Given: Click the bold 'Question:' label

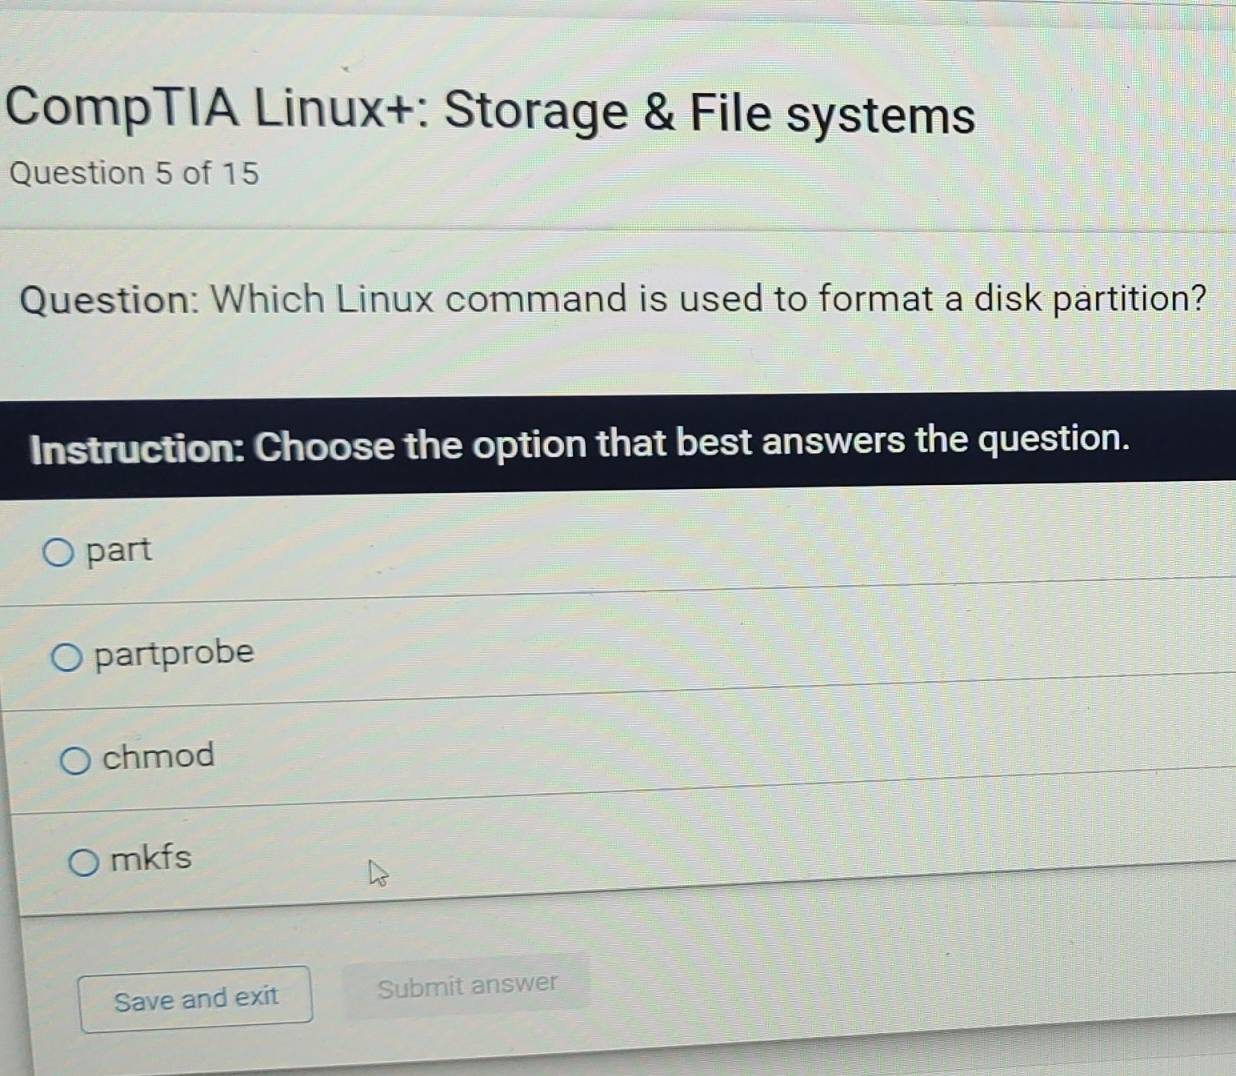Looking at the screenshot, I should (x=110, y=300).
